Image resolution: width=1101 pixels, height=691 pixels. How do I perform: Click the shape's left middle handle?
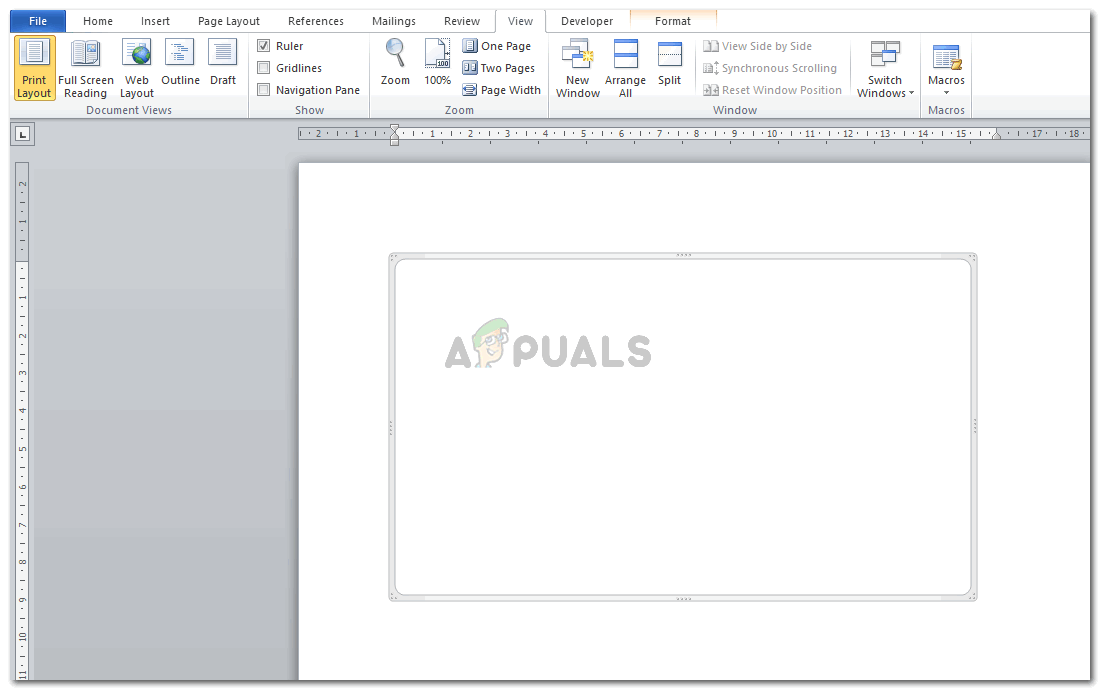tap(391, 428)
